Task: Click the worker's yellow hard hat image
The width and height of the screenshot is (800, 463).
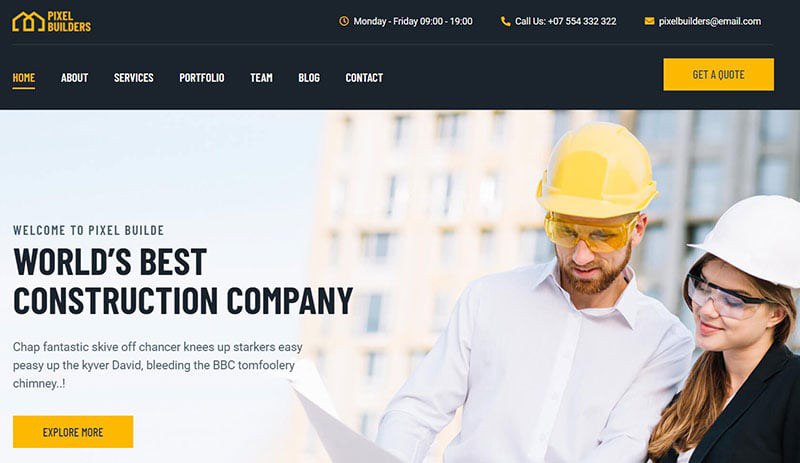Action: click(x=596, y=168)
